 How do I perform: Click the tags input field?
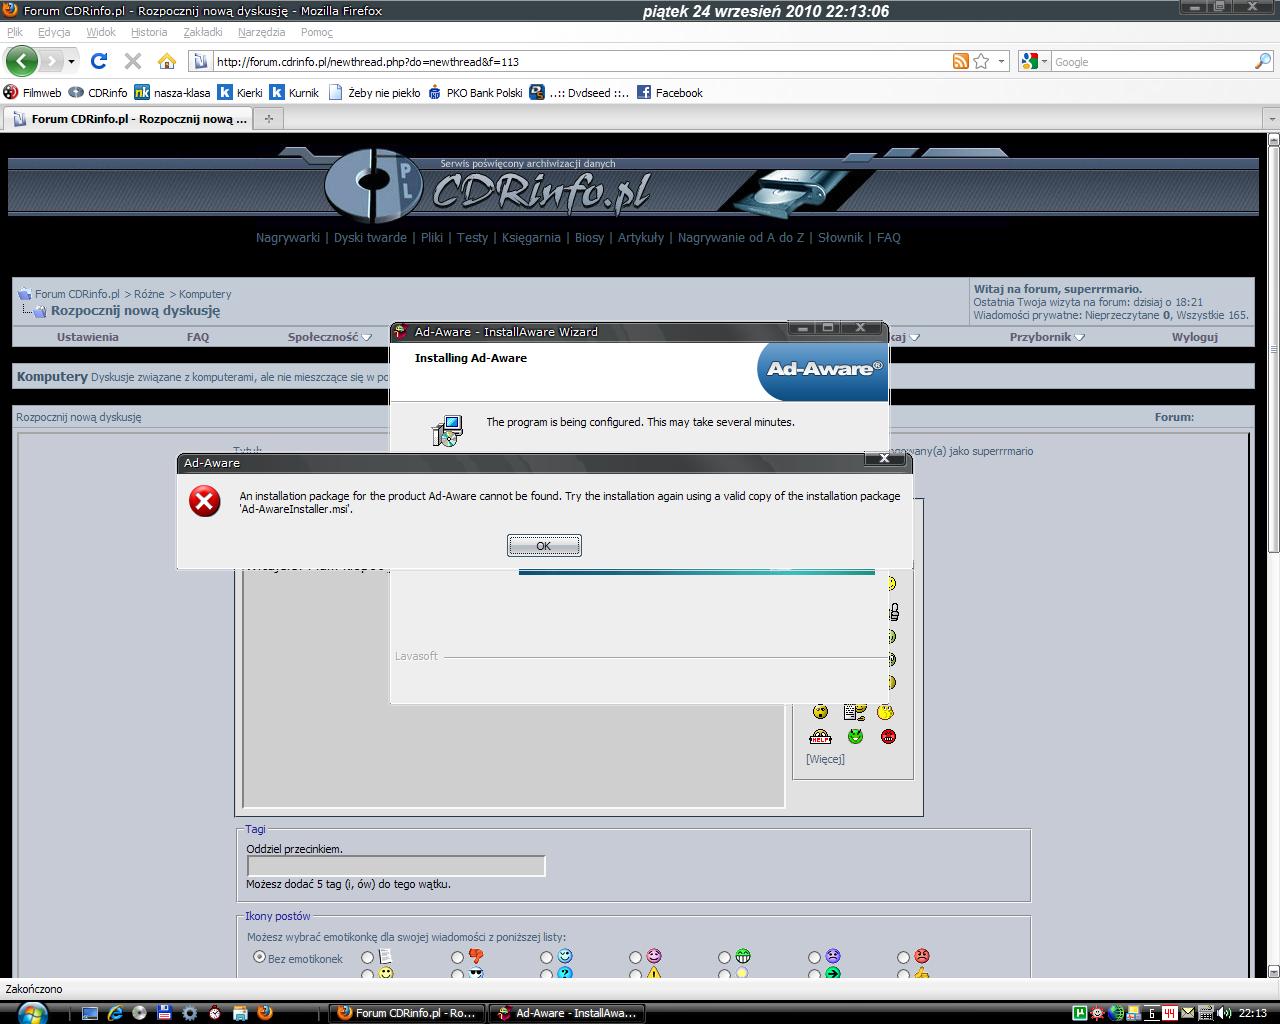pos(396,866)
